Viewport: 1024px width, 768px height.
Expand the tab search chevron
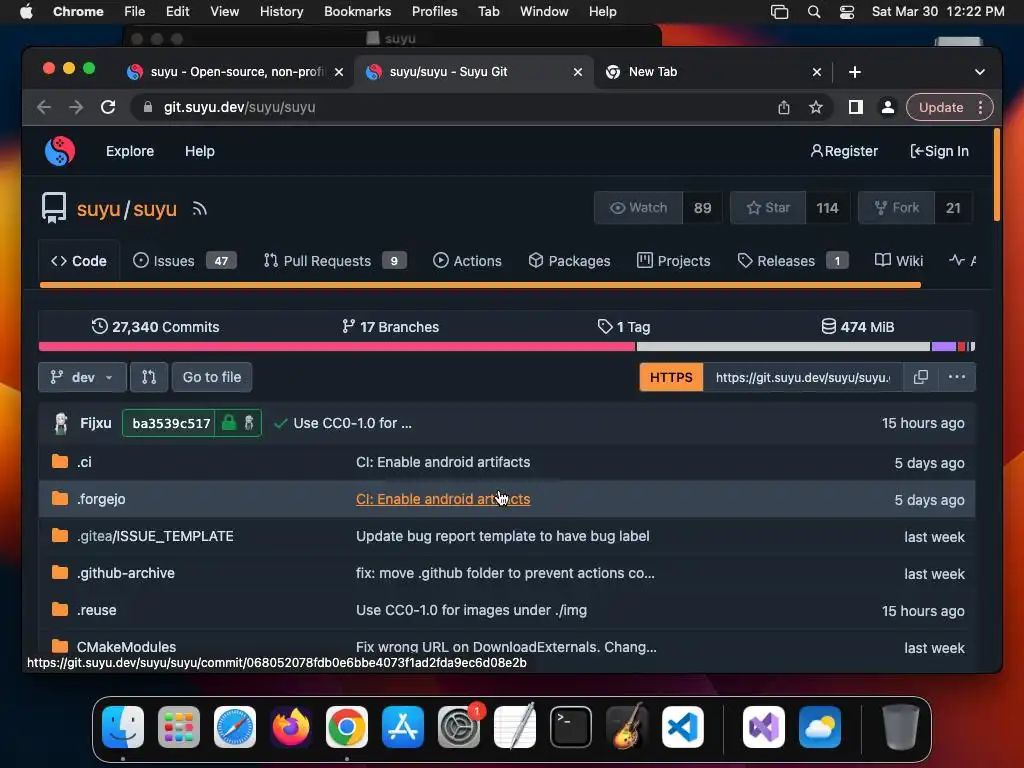pos(980,72)
